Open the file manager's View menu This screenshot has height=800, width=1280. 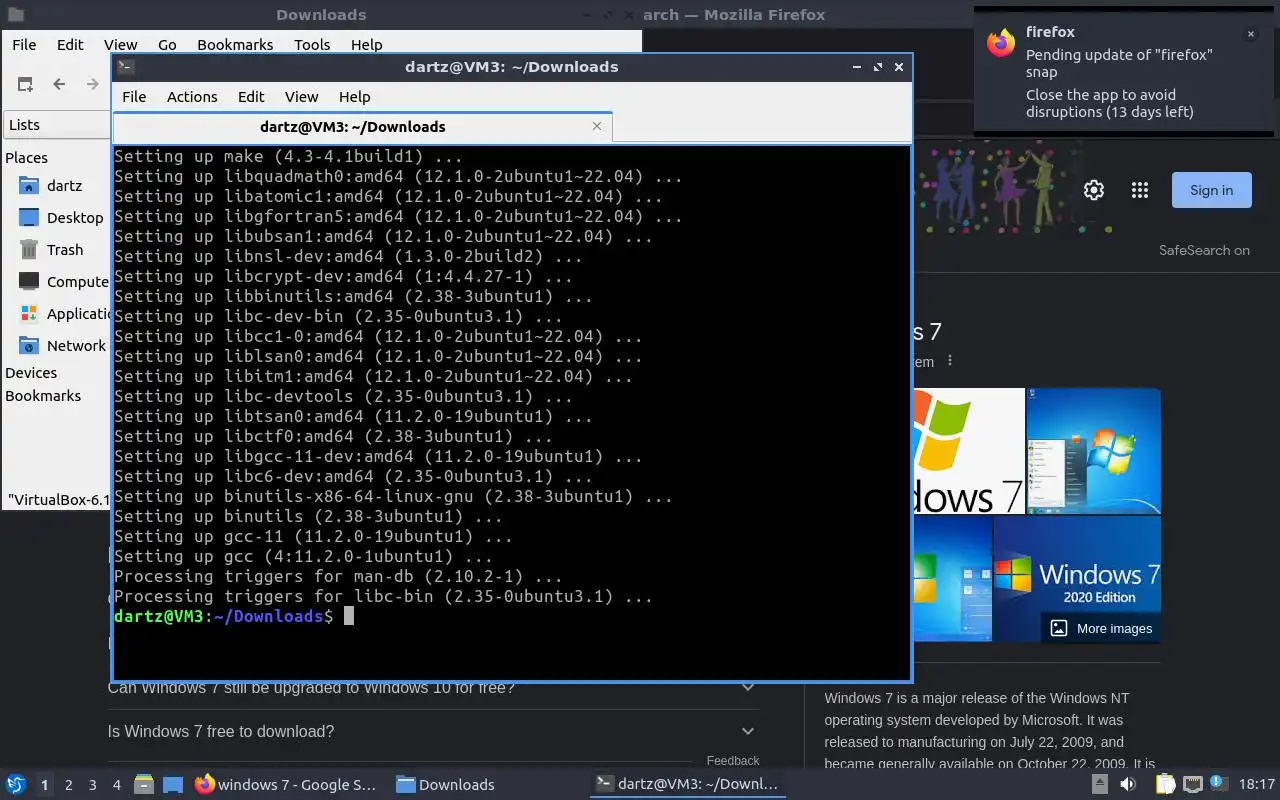120,44
